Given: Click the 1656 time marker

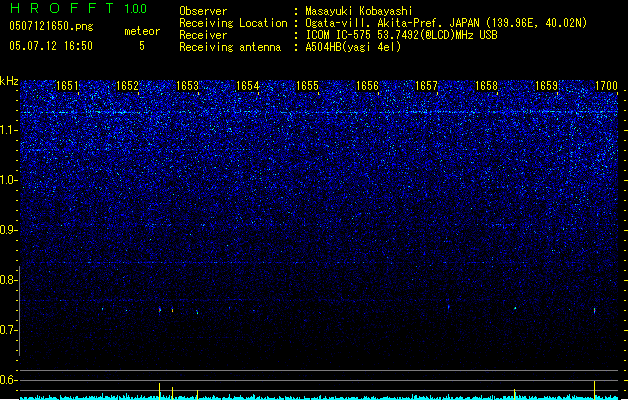Looking at the screenshot, I should coord(367,86).
